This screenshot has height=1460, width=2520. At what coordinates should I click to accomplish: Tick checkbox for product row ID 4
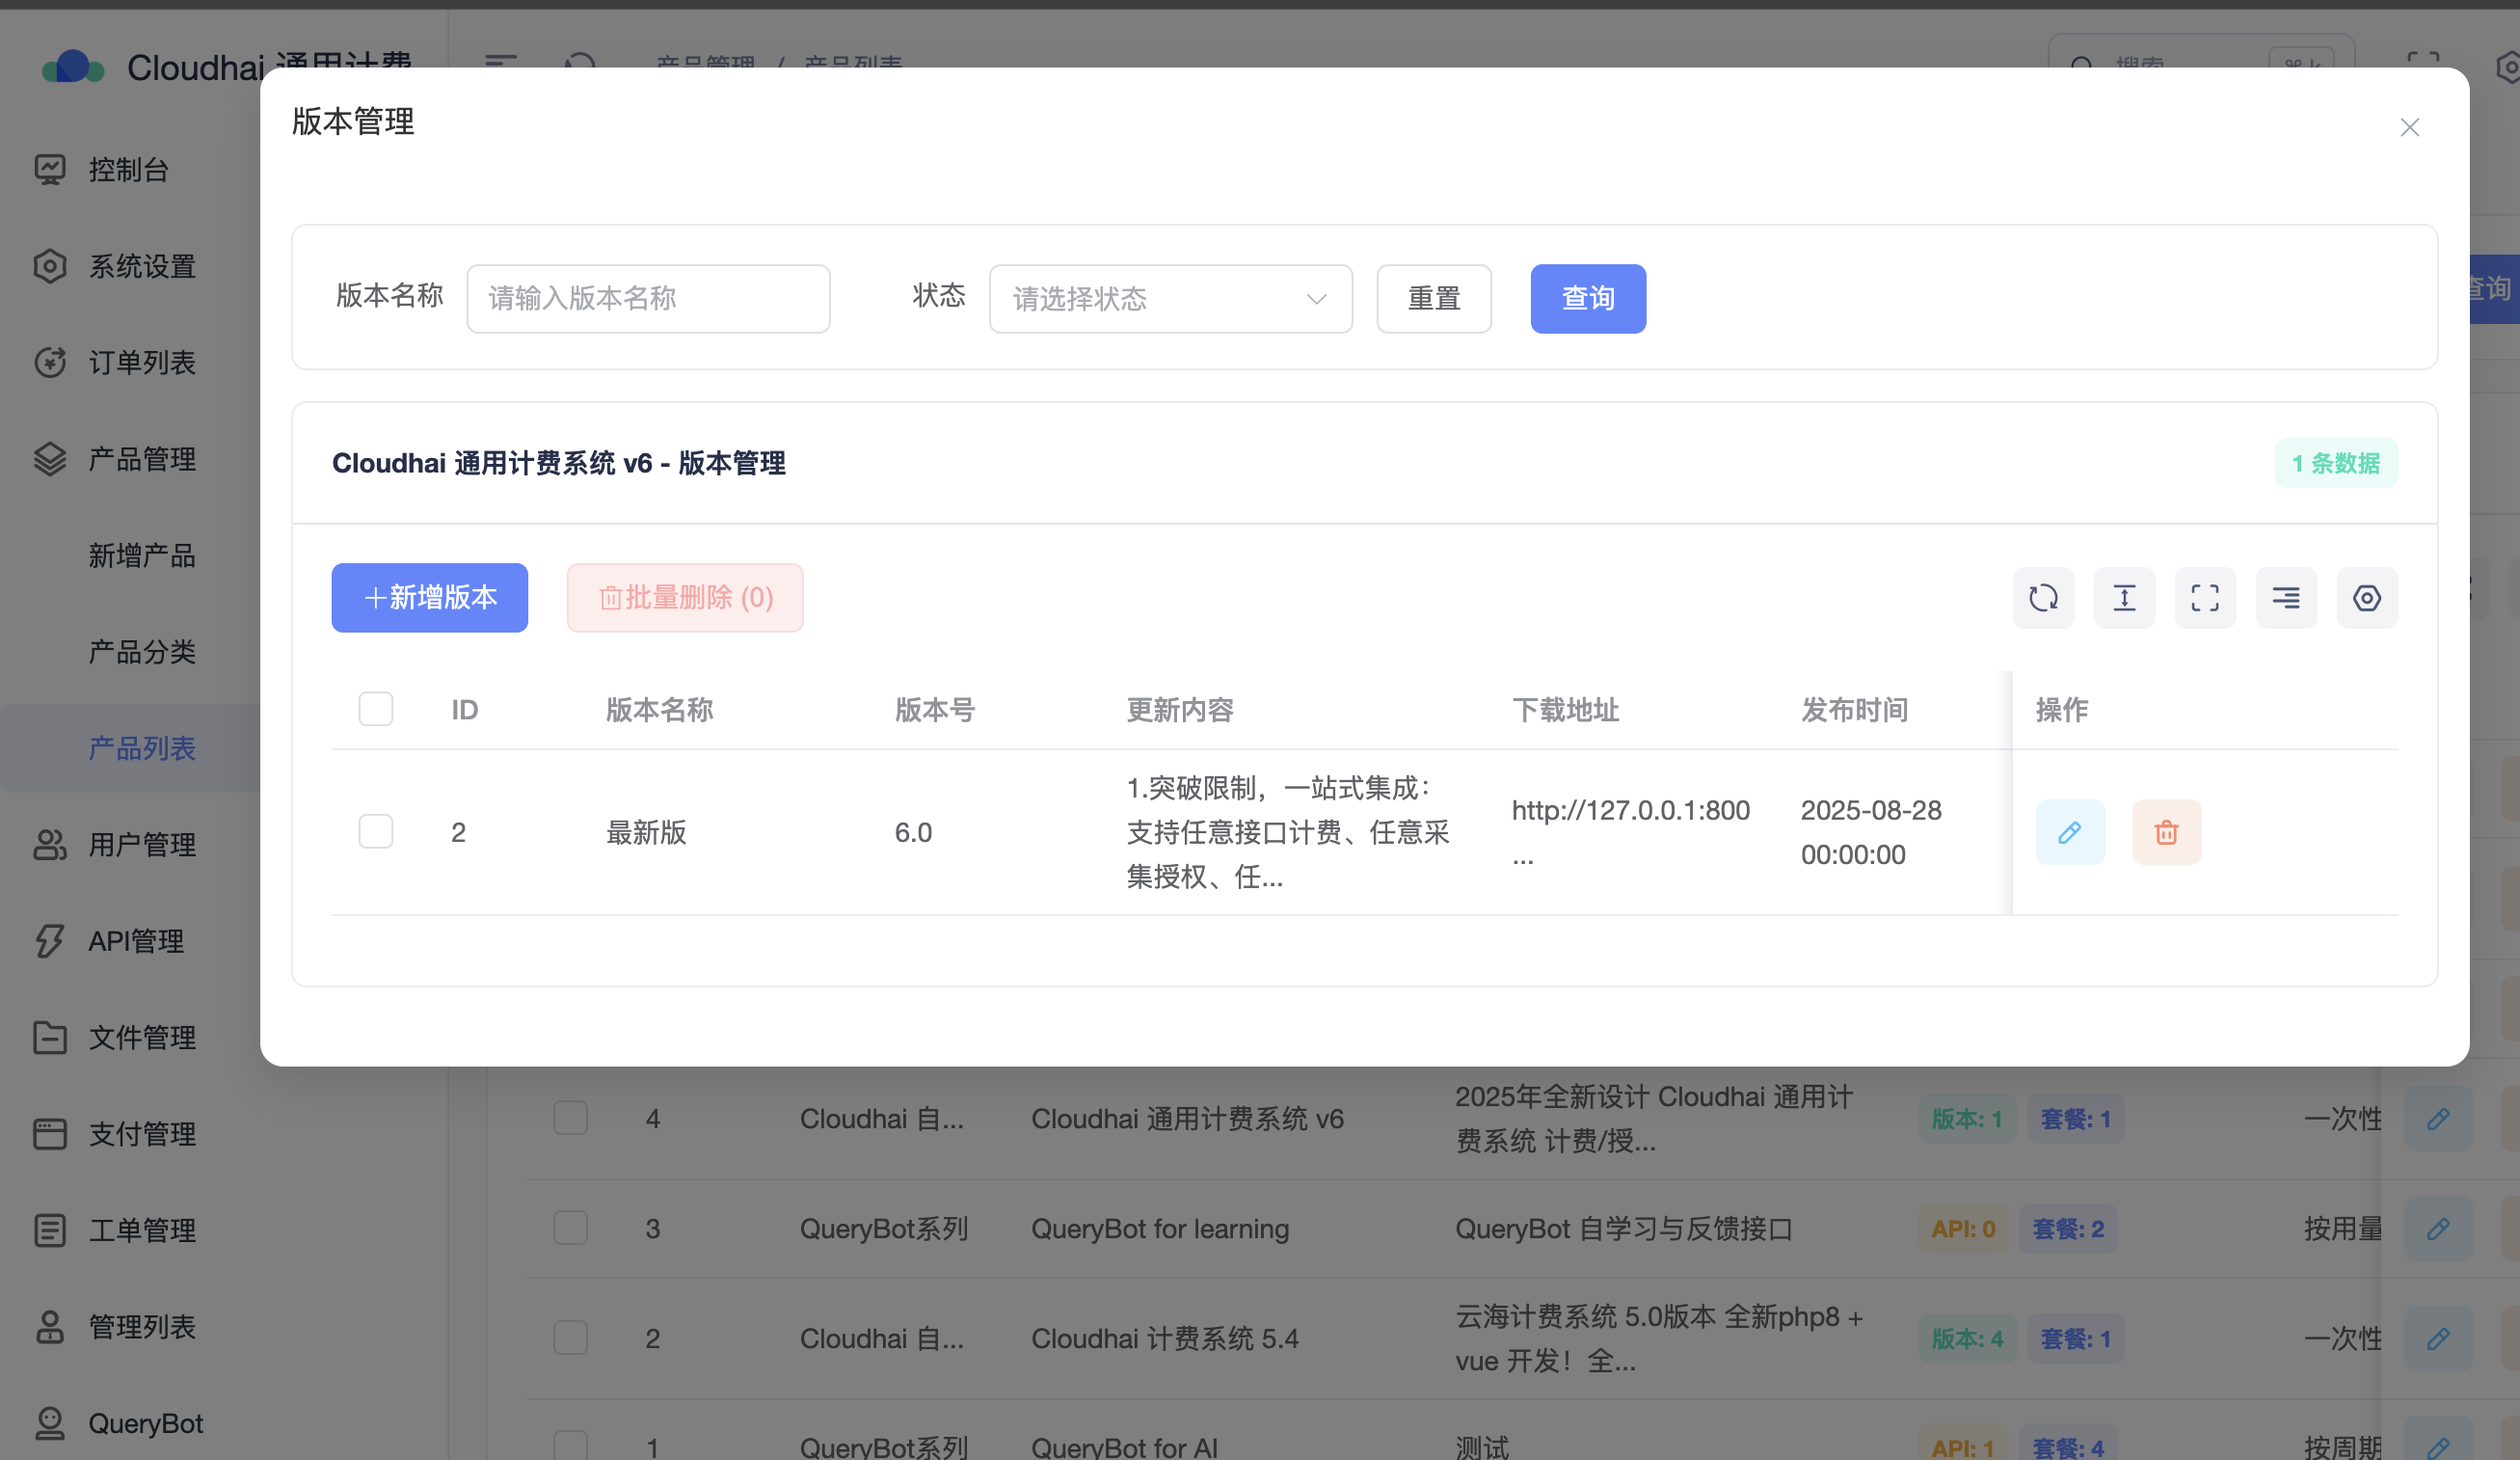[570, 1117]
